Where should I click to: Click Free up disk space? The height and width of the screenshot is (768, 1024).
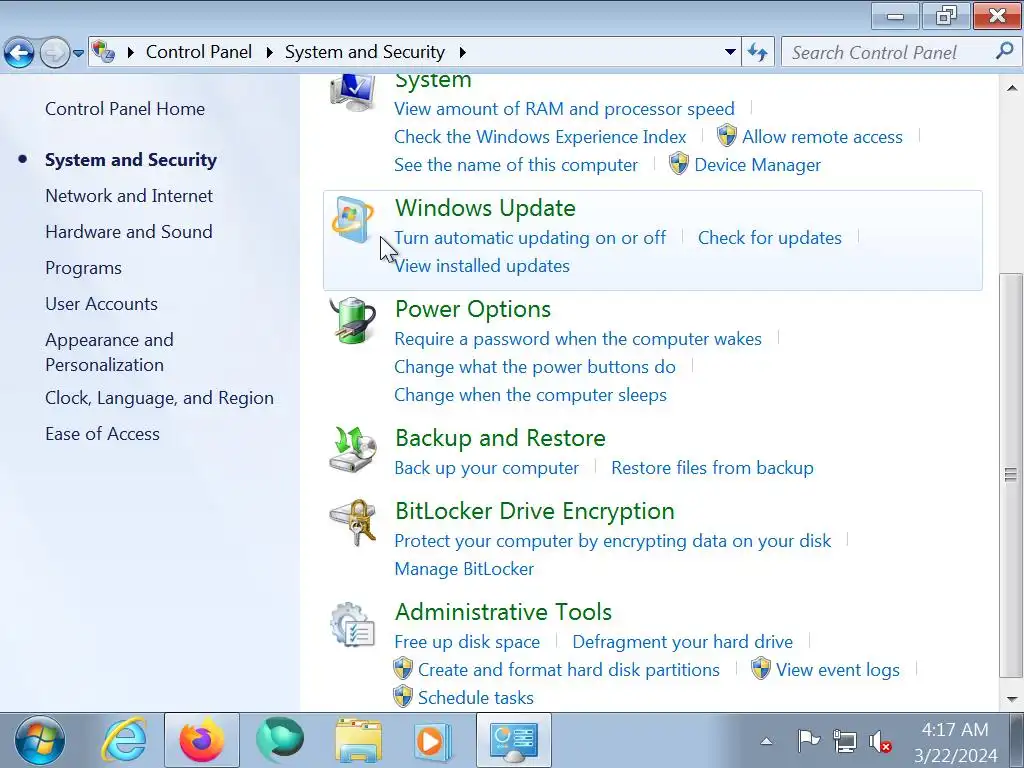[x=467, y=642]
